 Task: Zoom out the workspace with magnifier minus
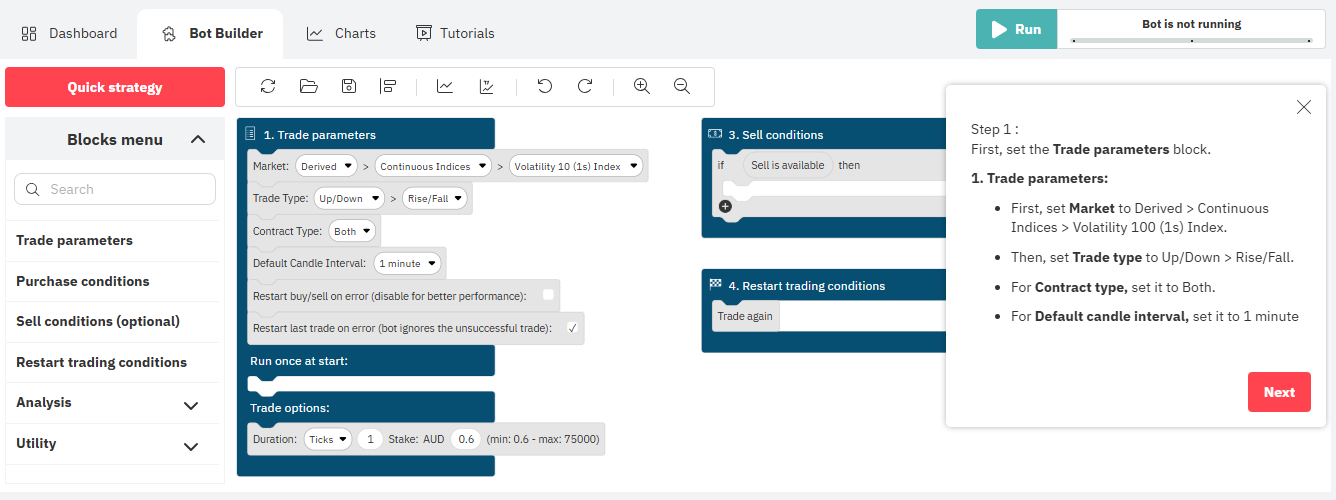(x=682, y=86)
